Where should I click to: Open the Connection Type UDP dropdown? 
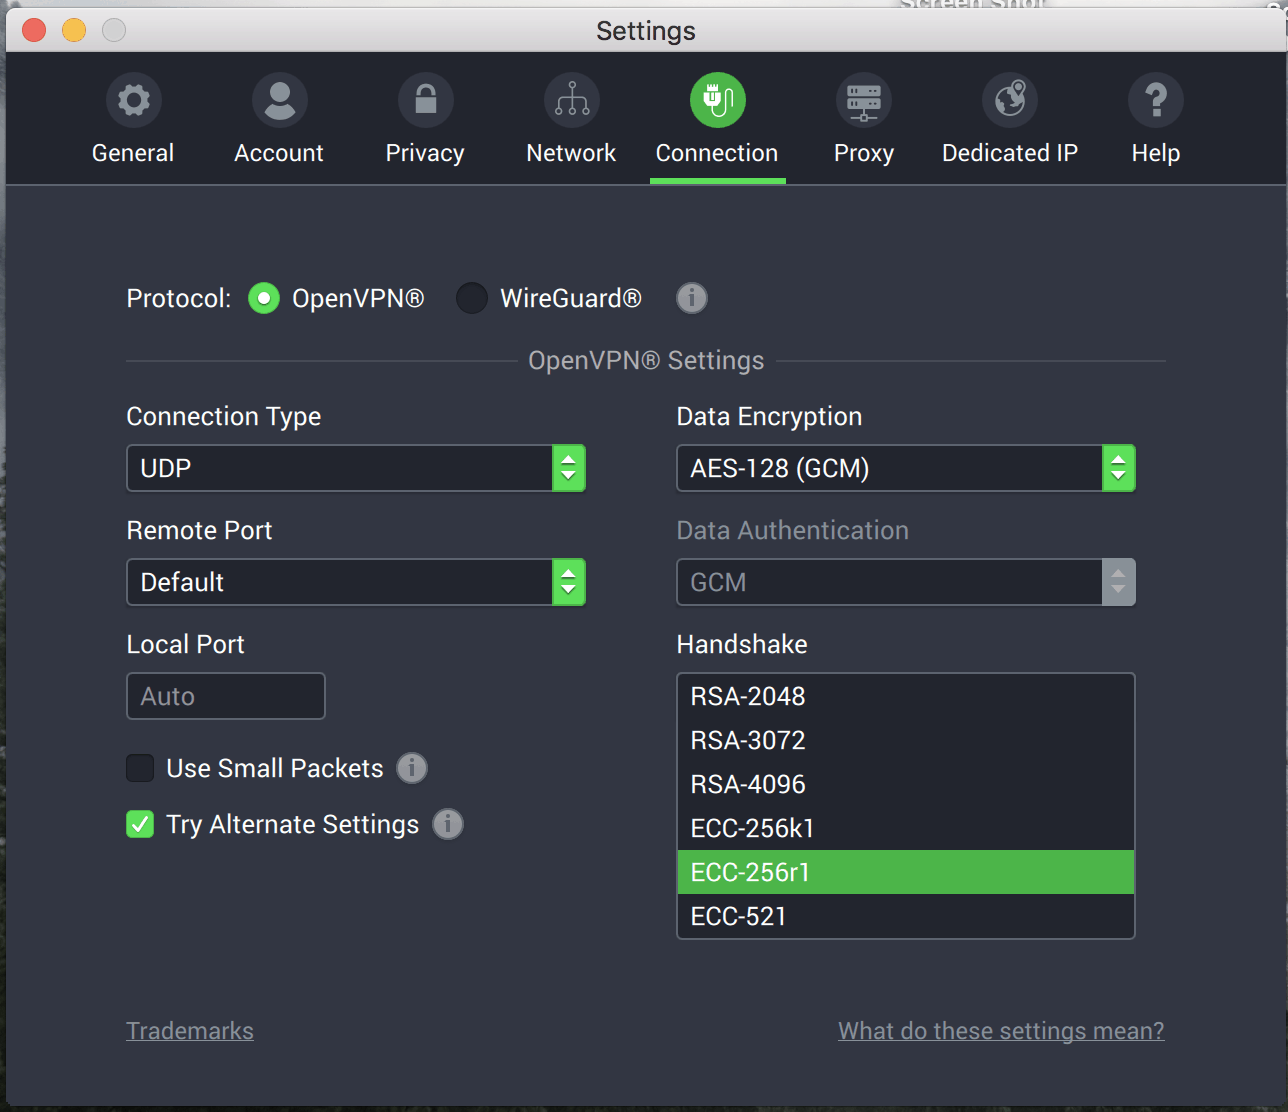[x=356, y=468]
